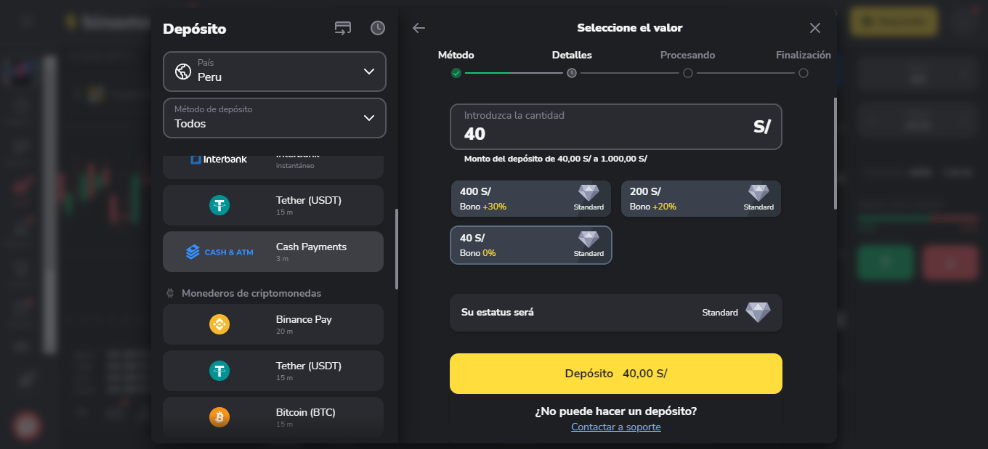Click the globe icon in País field
This screenshot has height=449, width=988.
click(182, 71)
